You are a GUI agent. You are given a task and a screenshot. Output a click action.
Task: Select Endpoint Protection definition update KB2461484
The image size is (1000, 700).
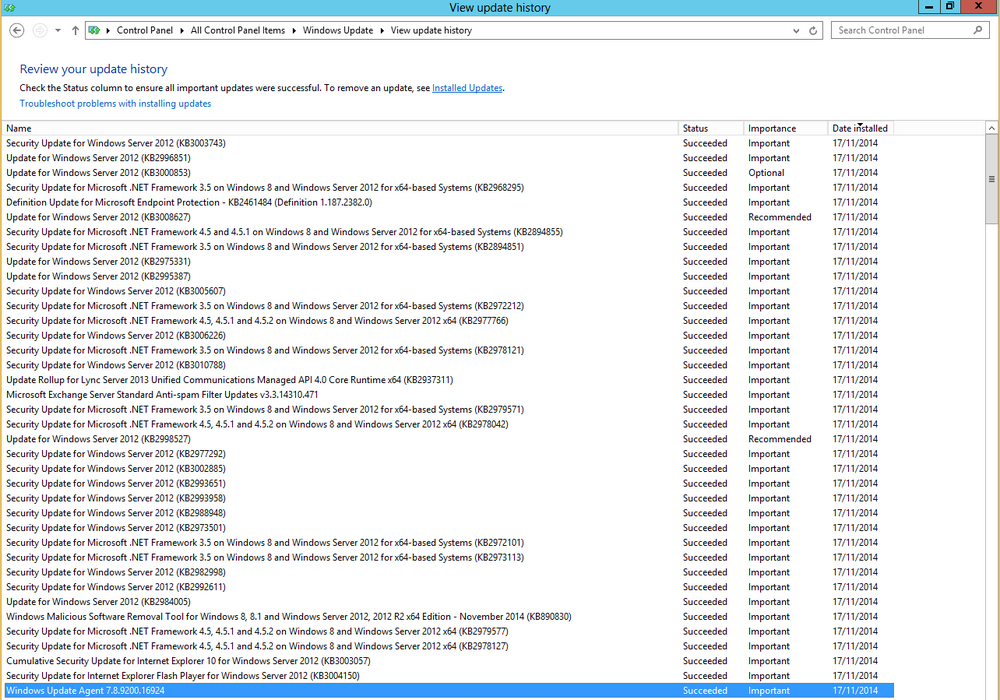(x=449, y=202)
